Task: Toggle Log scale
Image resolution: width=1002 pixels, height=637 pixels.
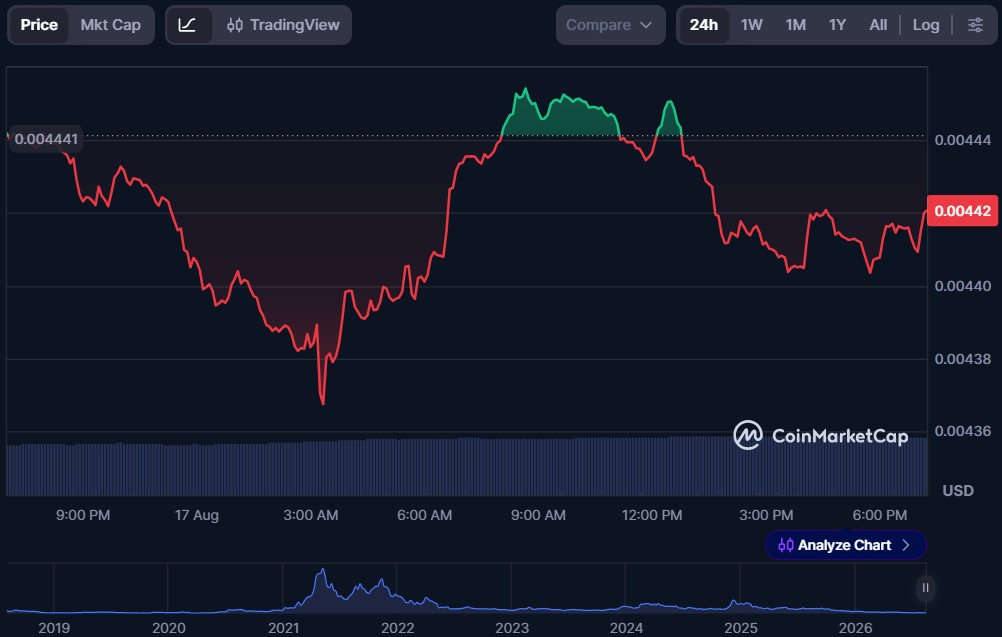Action: coord(925,25)
